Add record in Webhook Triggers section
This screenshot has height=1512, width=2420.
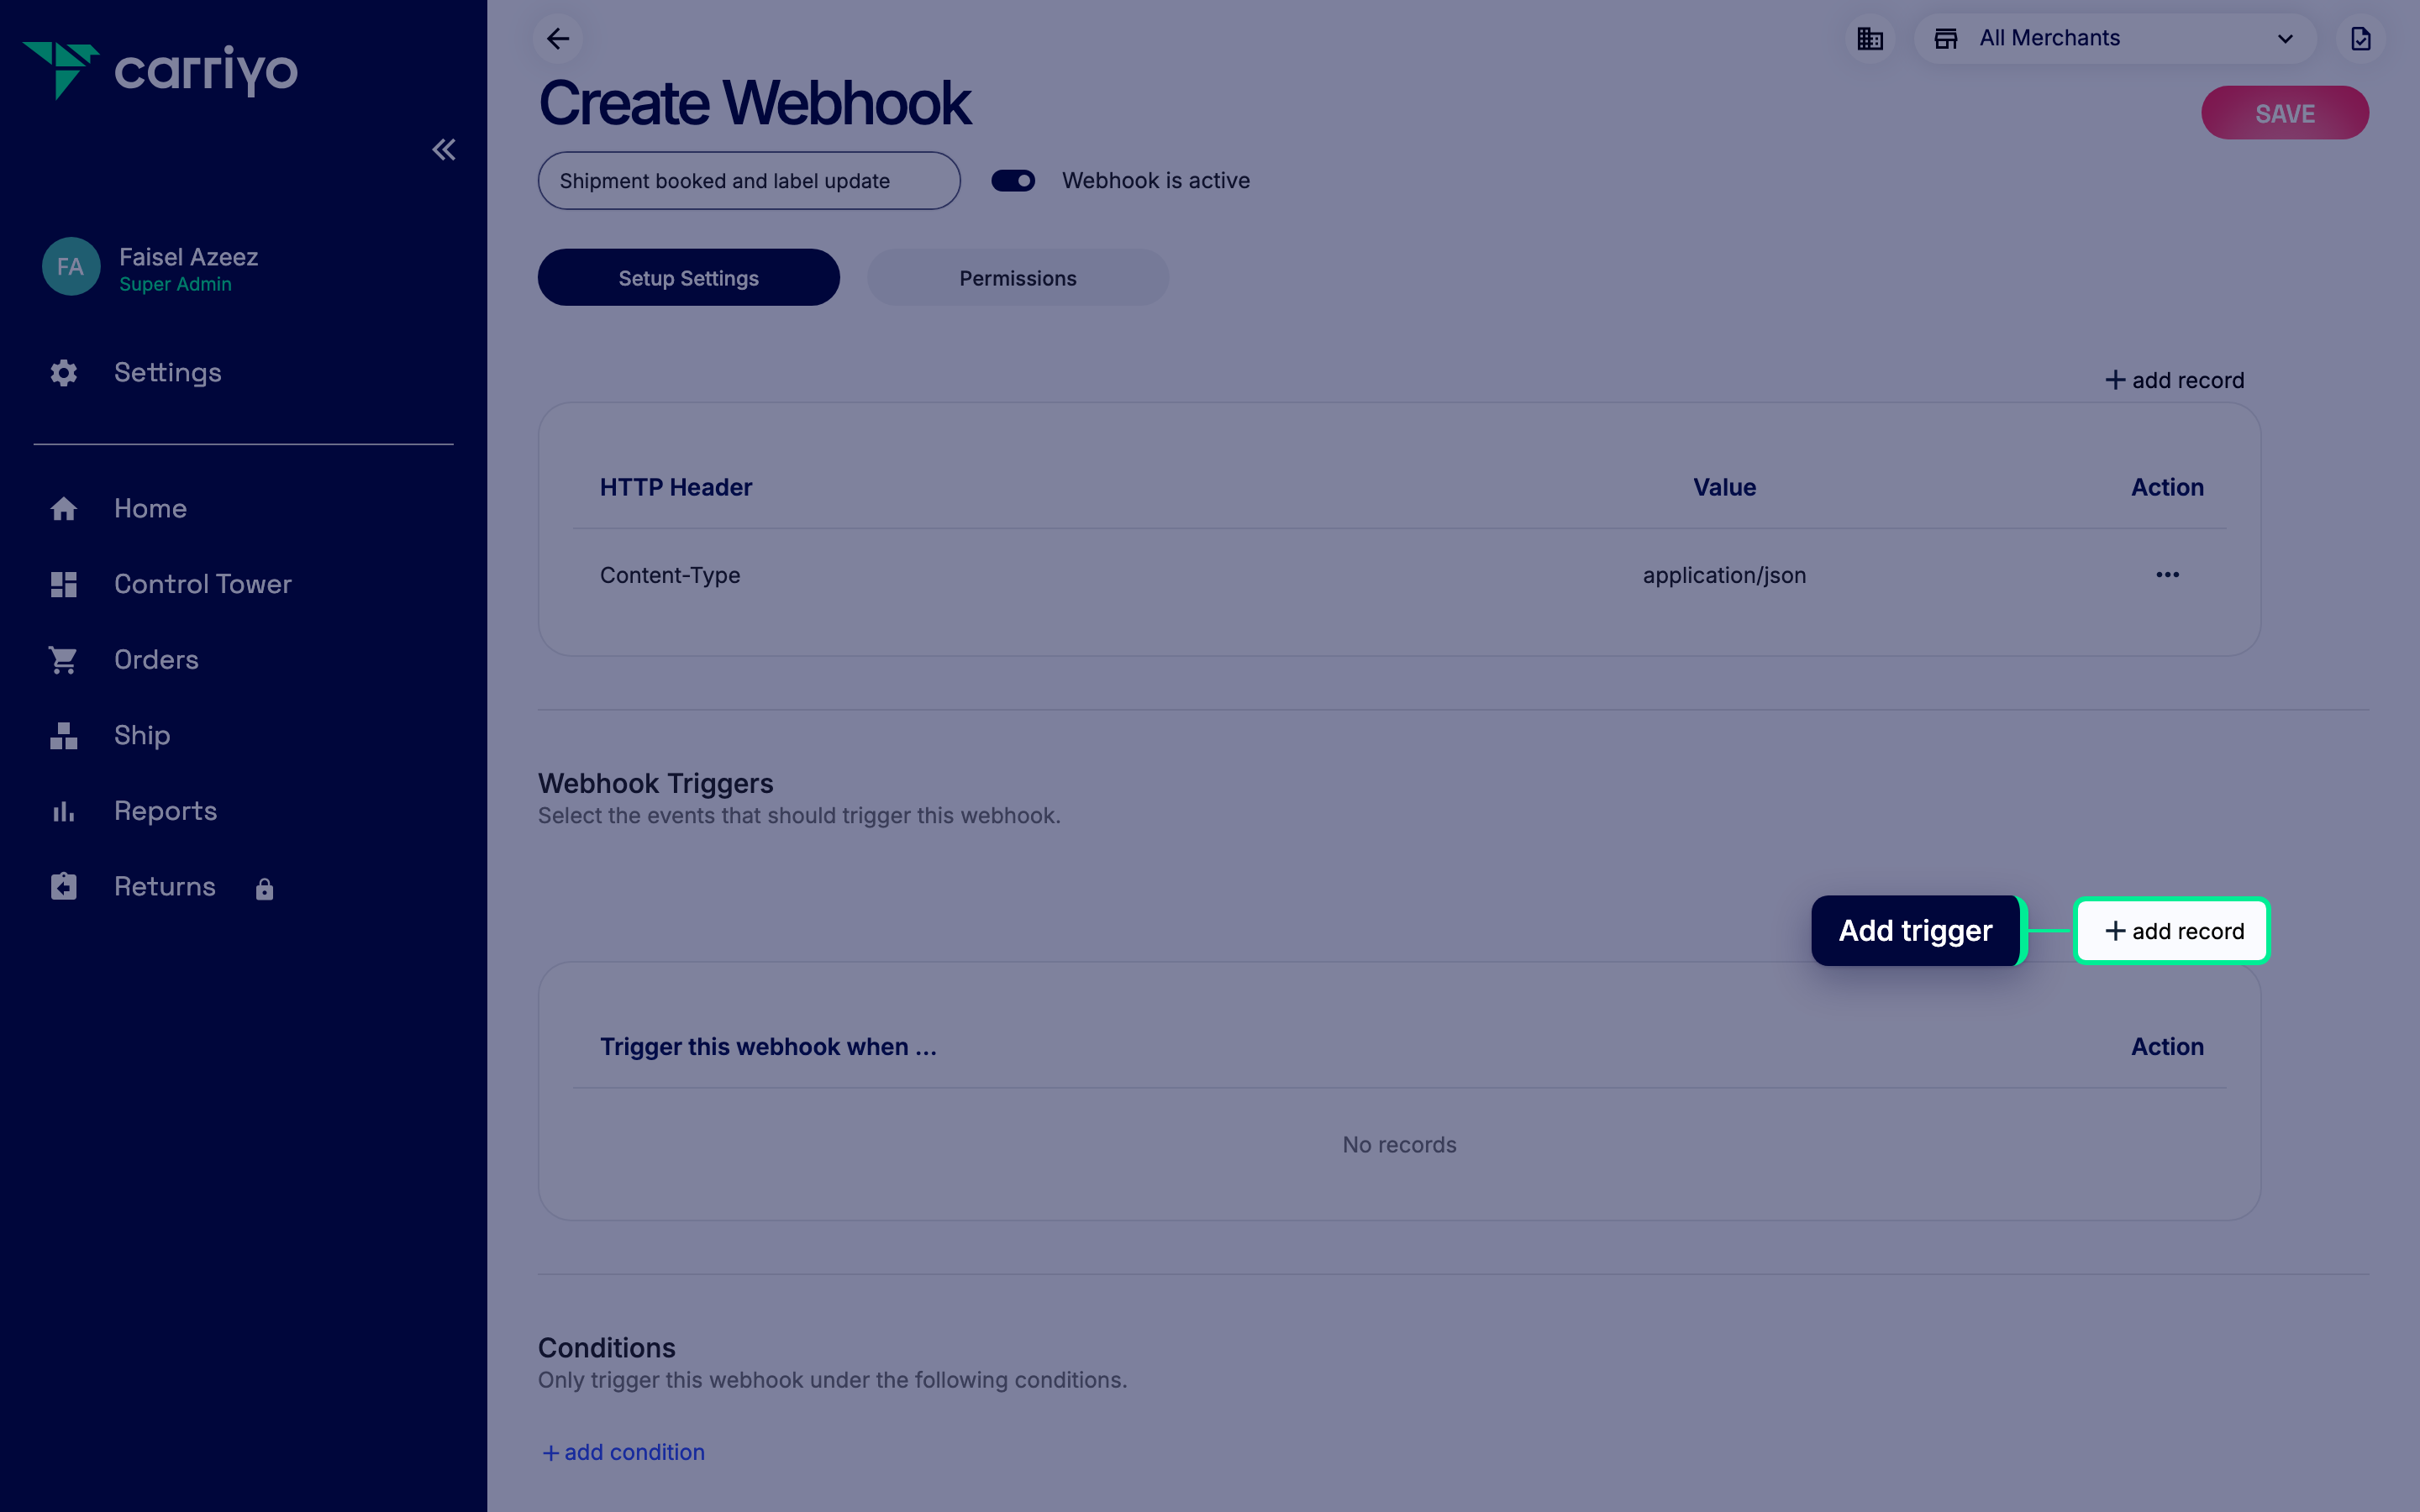[2172, 931]
